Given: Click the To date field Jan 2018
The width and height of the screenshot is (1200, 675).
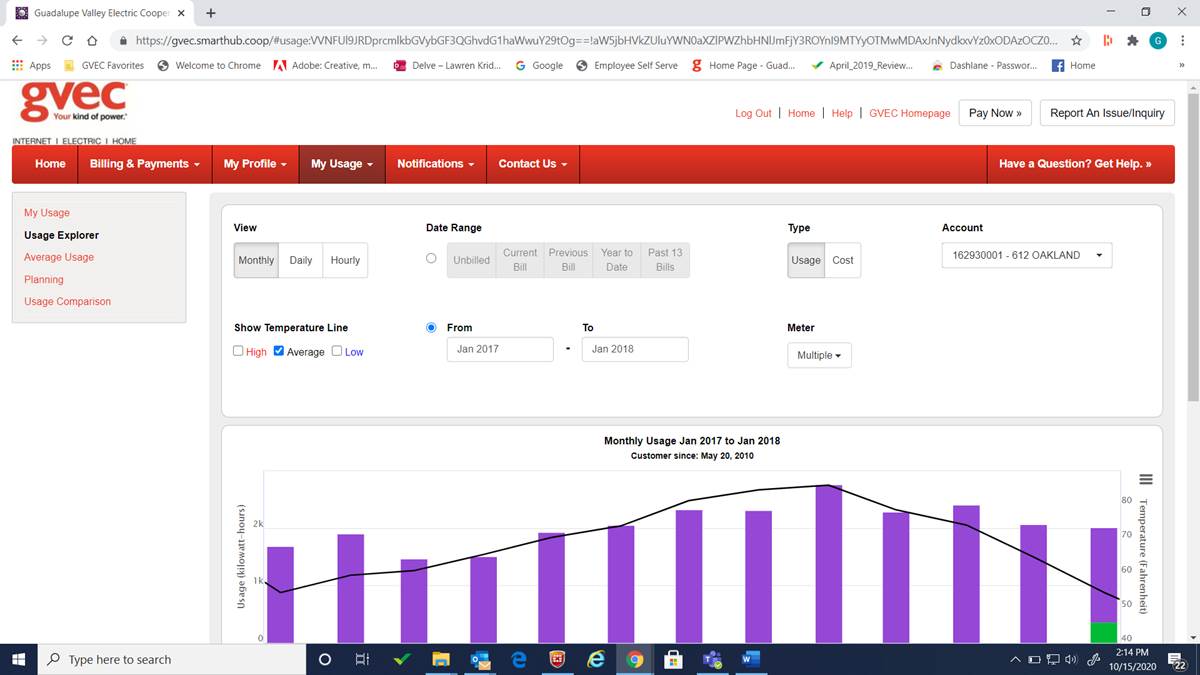Looking at the screenshot, I should [635, 349].
